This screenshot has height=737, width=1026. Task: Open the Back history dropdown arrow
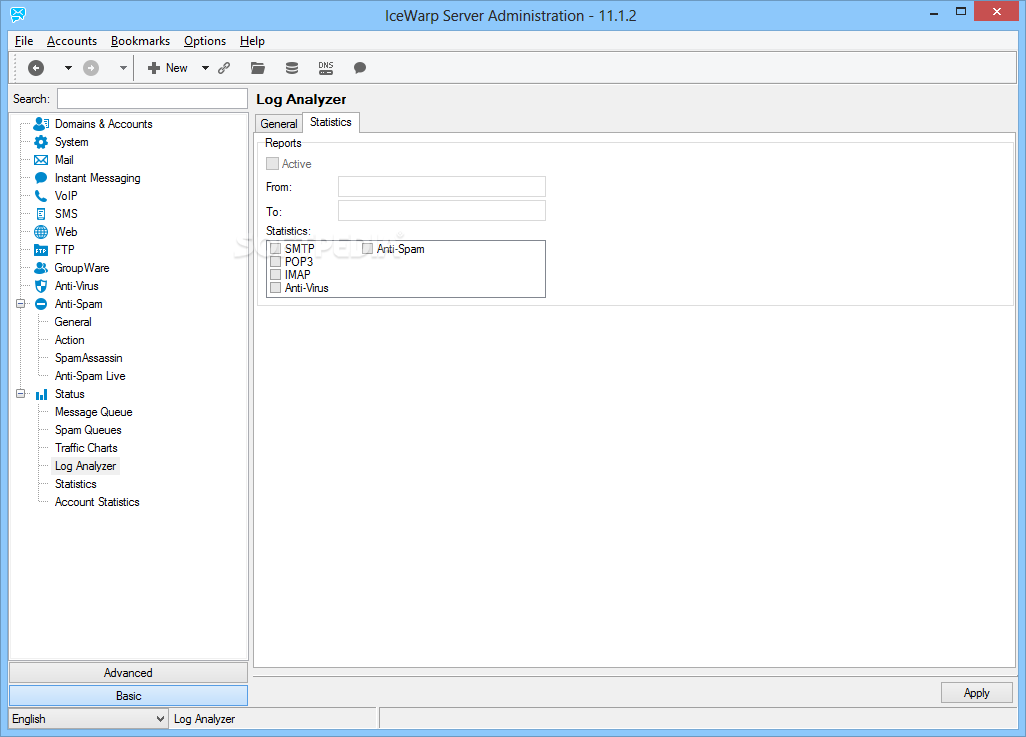(x=68, y=68)
